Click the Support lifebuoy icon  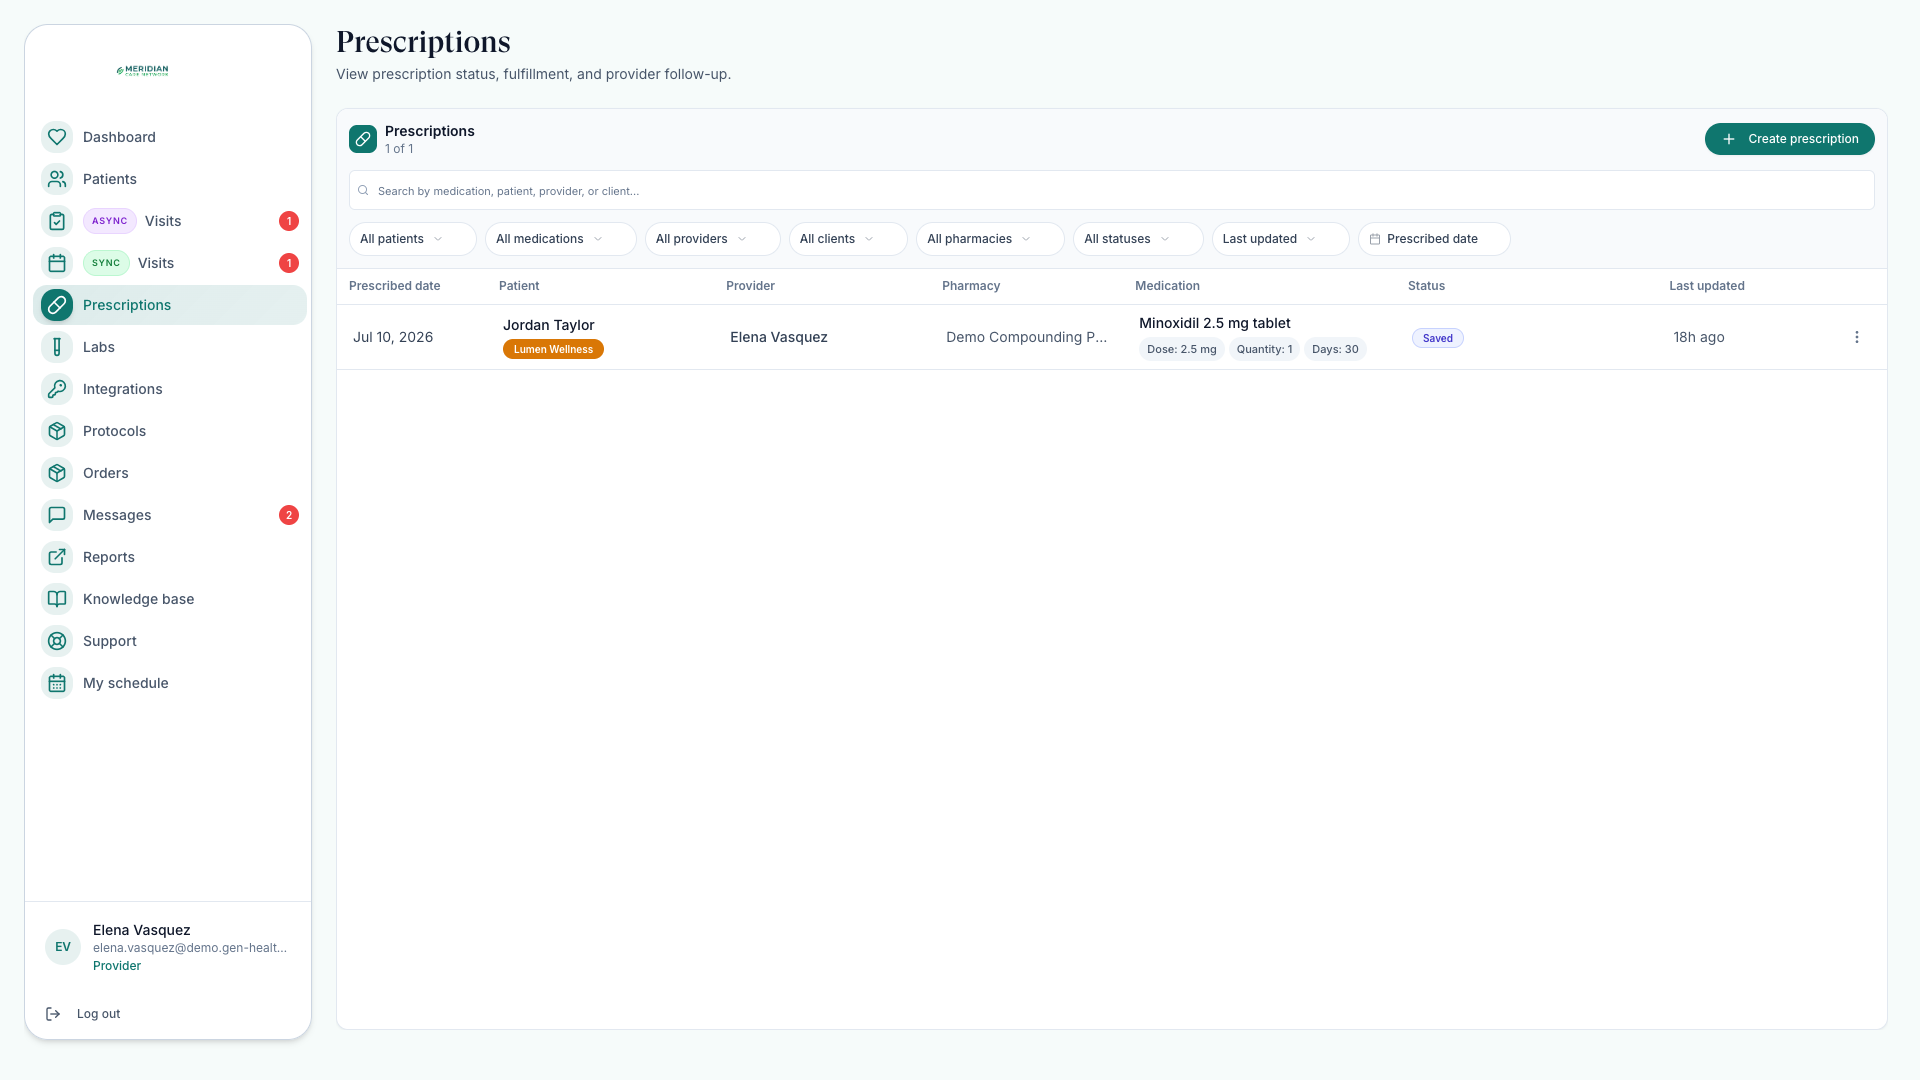[x=57, y=641]
